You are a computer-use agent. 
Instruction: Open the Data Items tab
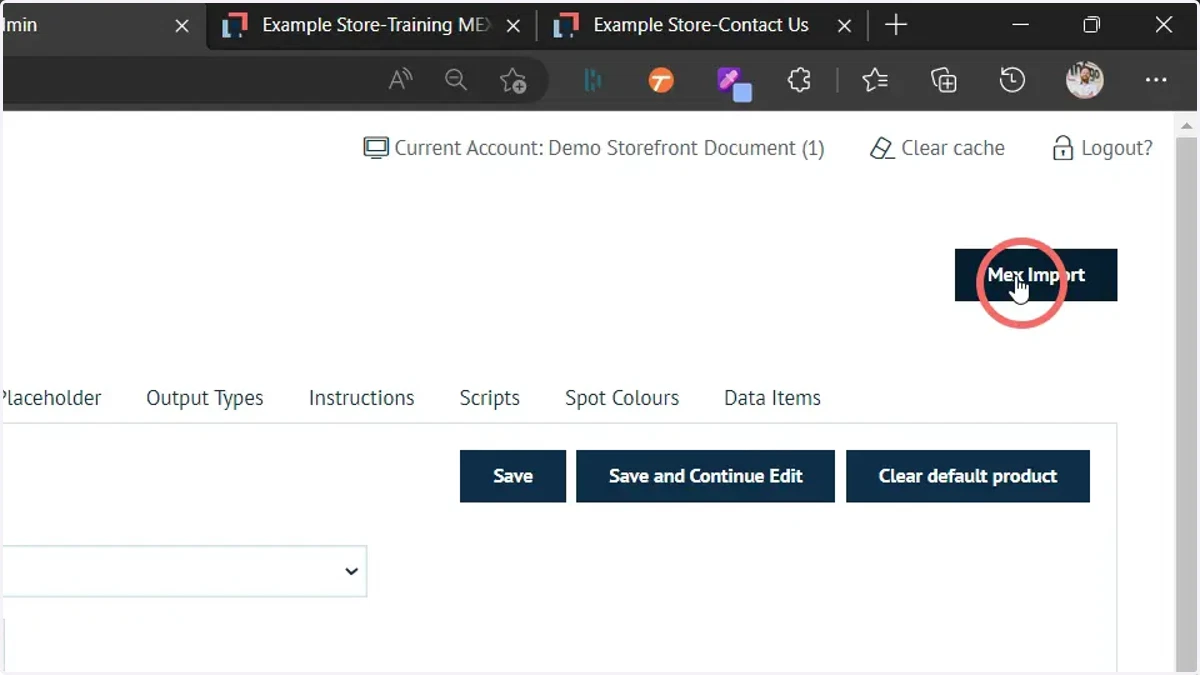772,398
